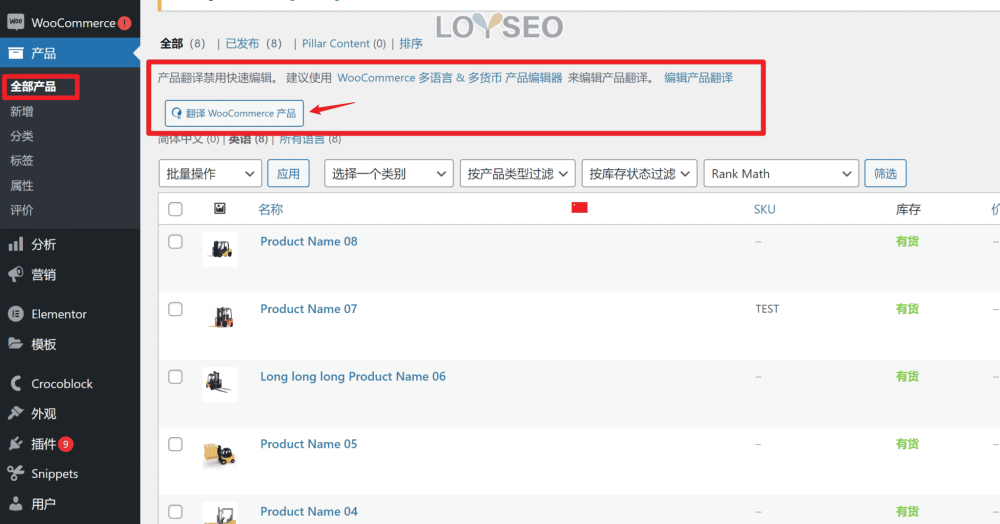Open the 按产品类型过滤 dropdown
Screen dimensions: 1000x524
point(517,173)
